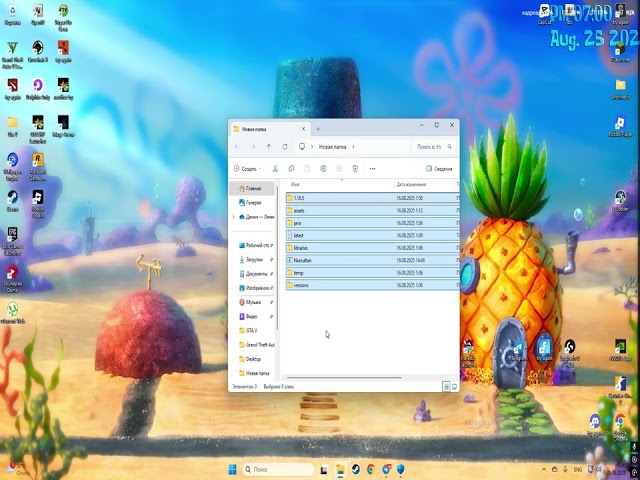Image resolution: width=640 pixels, height=480 pixels.
Task: Go up one level with the up arrow
Action: click(269, 147)
